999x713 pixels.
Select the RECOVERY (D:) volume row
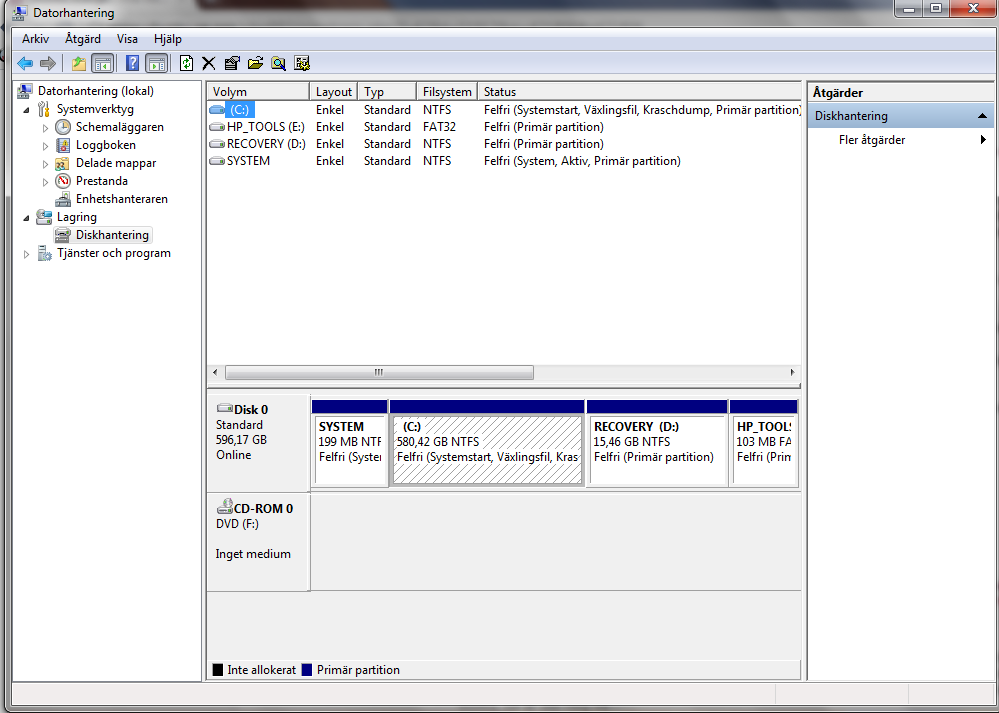click(504, 144)
